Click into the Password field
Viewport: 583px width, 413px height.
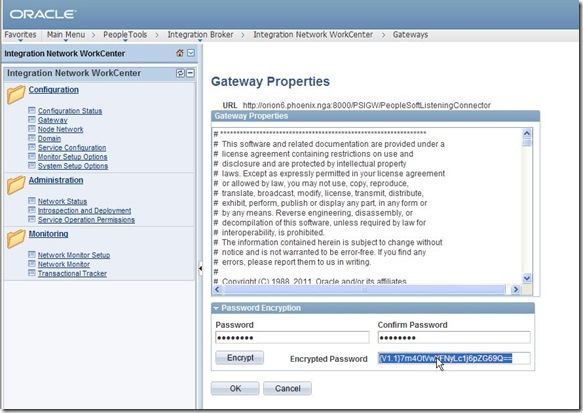point(292,338)
